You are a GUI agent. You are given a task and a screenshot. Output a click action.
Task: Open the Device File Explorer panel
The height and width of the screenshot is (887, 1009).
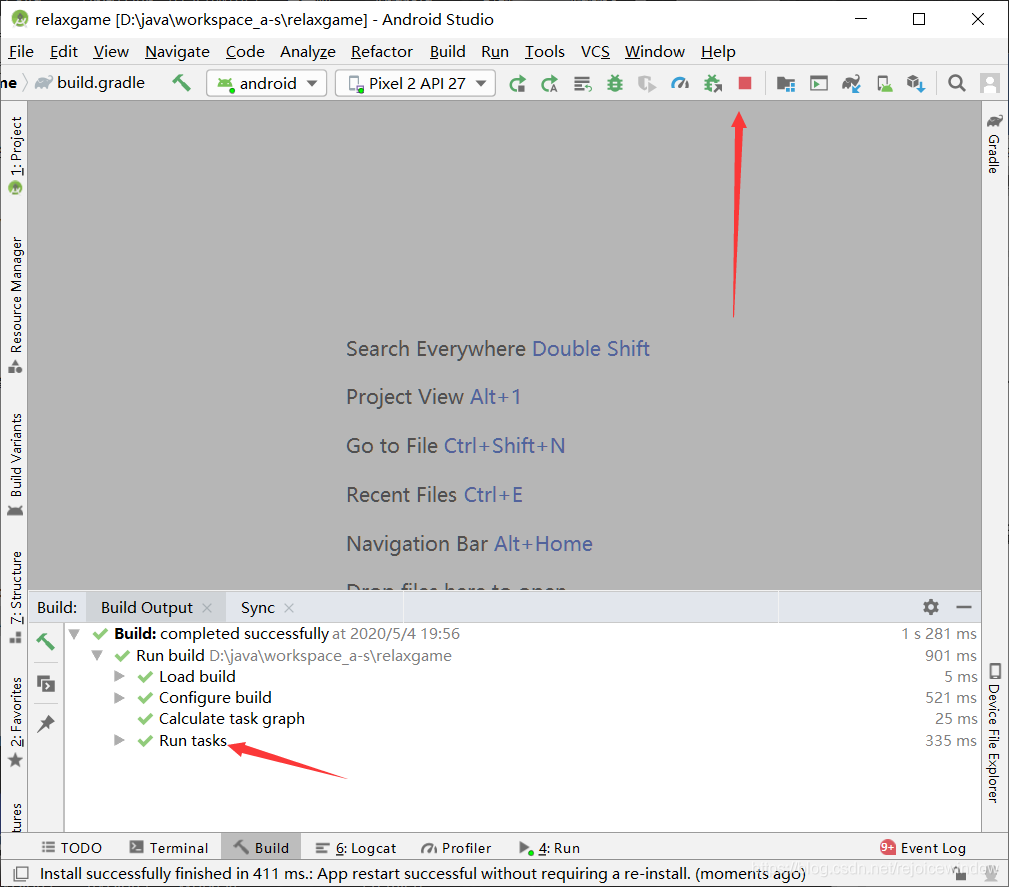click(x=994, y=733)
